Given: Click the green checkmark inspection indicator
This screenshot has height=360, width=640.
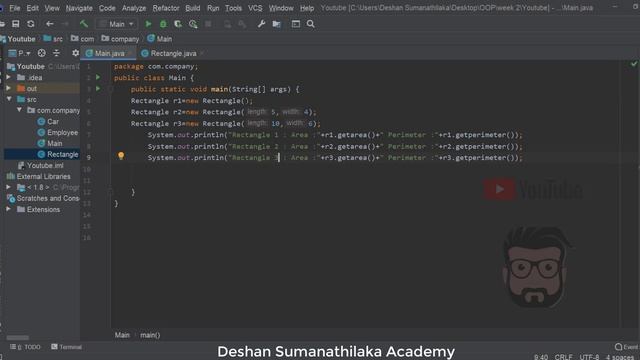Looking at the screenshot, I should click(x=634, y=64).
